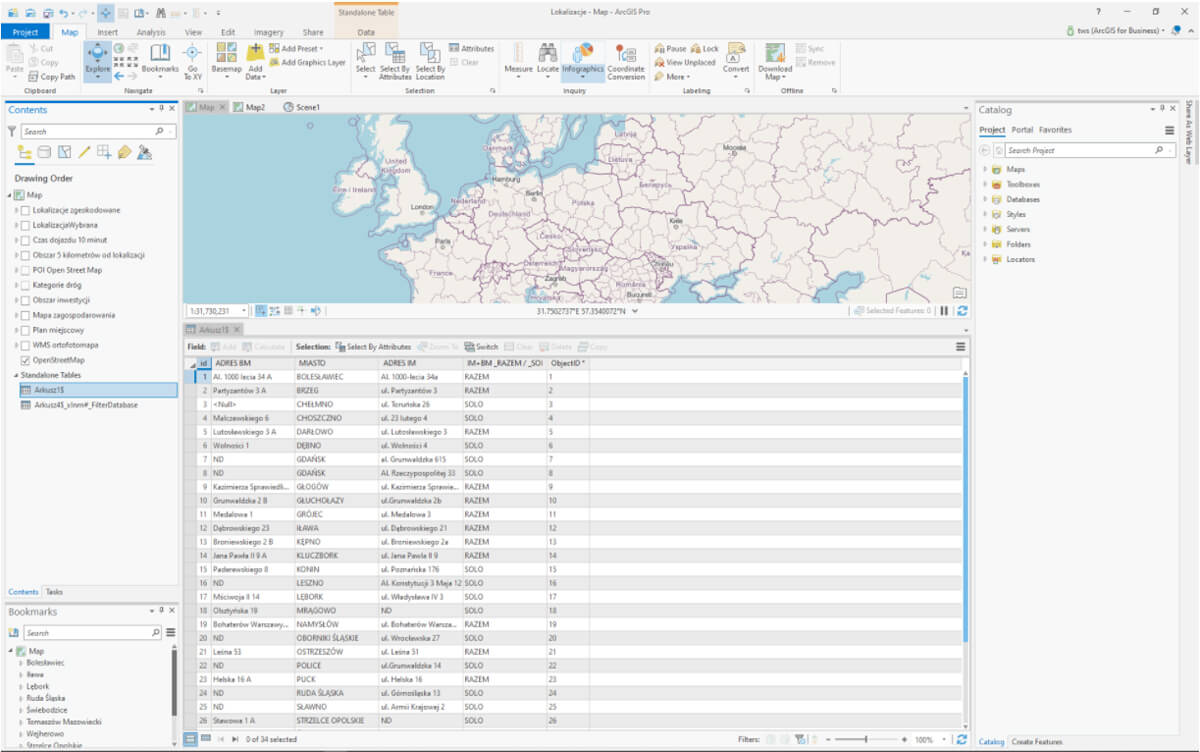Expand Folders in the Catalog pane
The width and height of the screenshot is (1200, 752).
[985, 244]
